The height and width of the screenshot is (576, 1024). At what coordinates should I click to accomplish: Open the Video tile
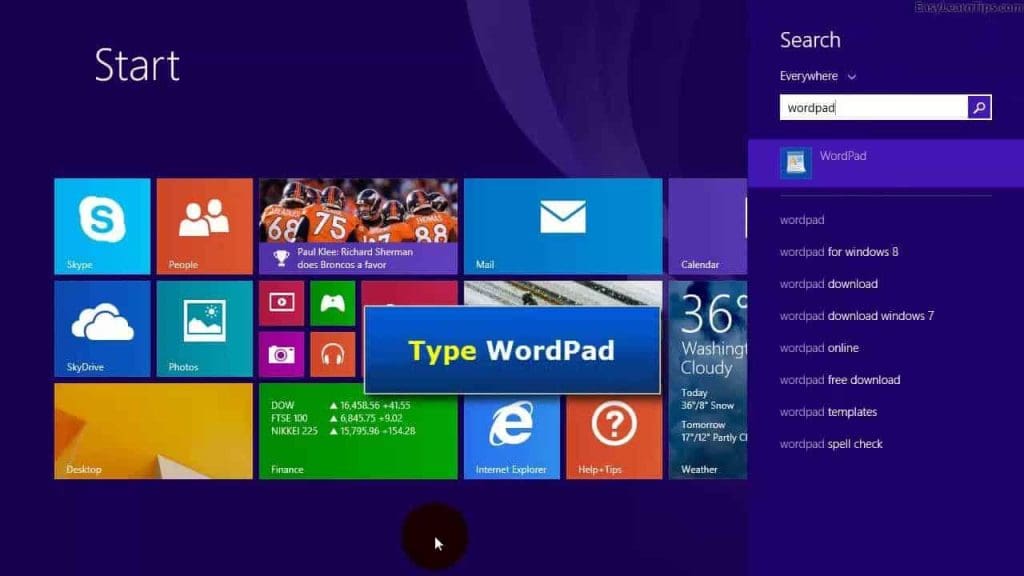click(281, 302)
